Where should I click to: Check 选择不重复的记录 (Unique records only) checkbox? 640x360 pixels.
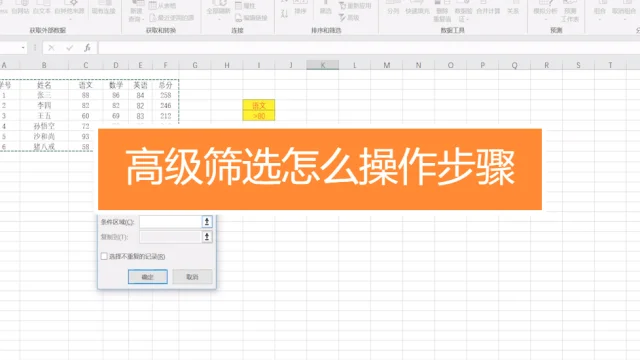[104, 256]
